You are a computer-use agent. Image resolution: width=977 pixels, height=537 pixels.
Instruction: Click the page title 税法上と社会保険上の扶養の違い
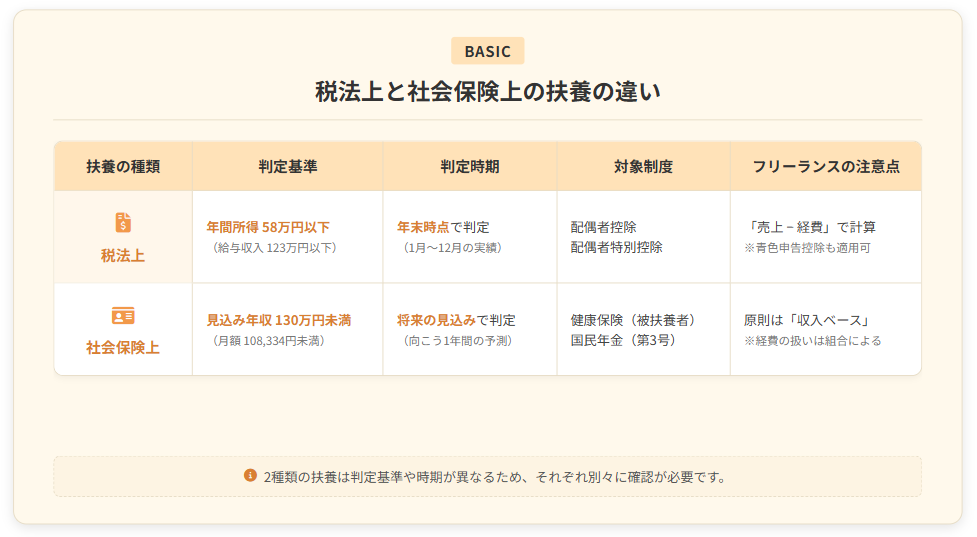488,91
